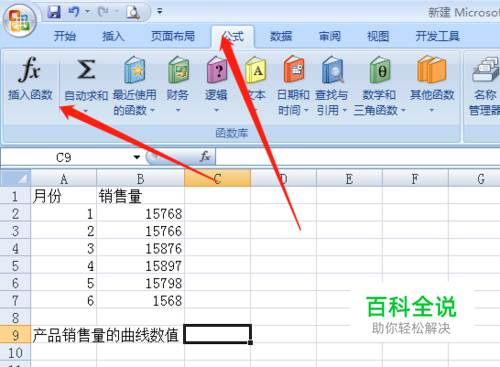Select column F header

[415, 179]
